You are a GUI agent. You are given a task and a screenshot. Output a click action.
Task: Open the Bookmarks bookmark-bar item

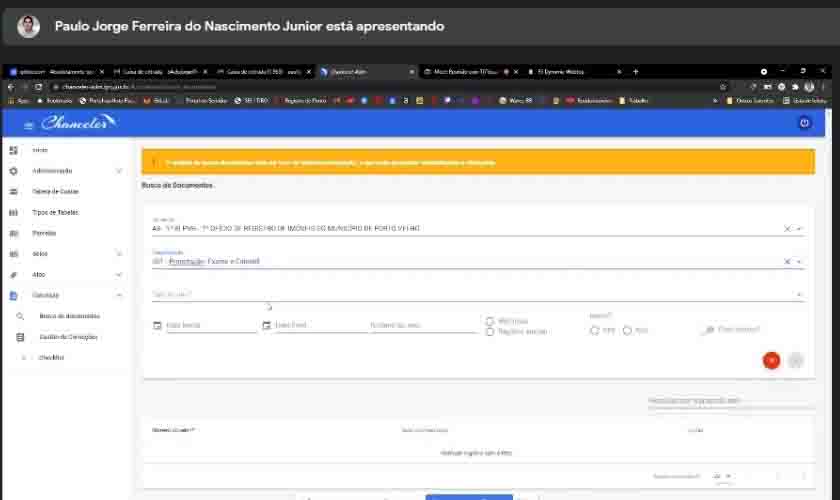55,100
